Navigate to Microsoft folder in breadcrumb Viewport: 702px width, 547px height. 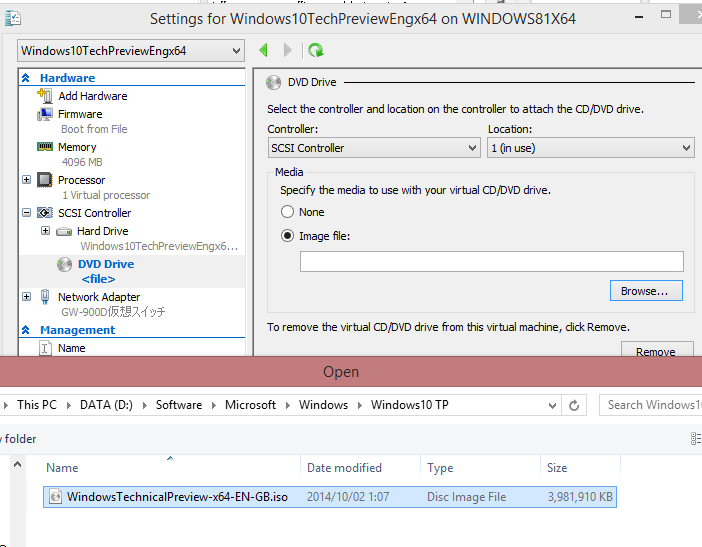click(x=250, y=405)
